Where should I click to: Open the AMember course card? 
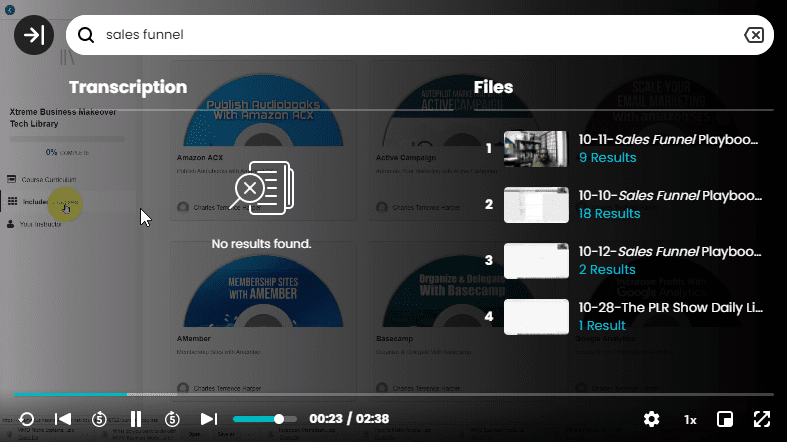click(x=263, y=321)
